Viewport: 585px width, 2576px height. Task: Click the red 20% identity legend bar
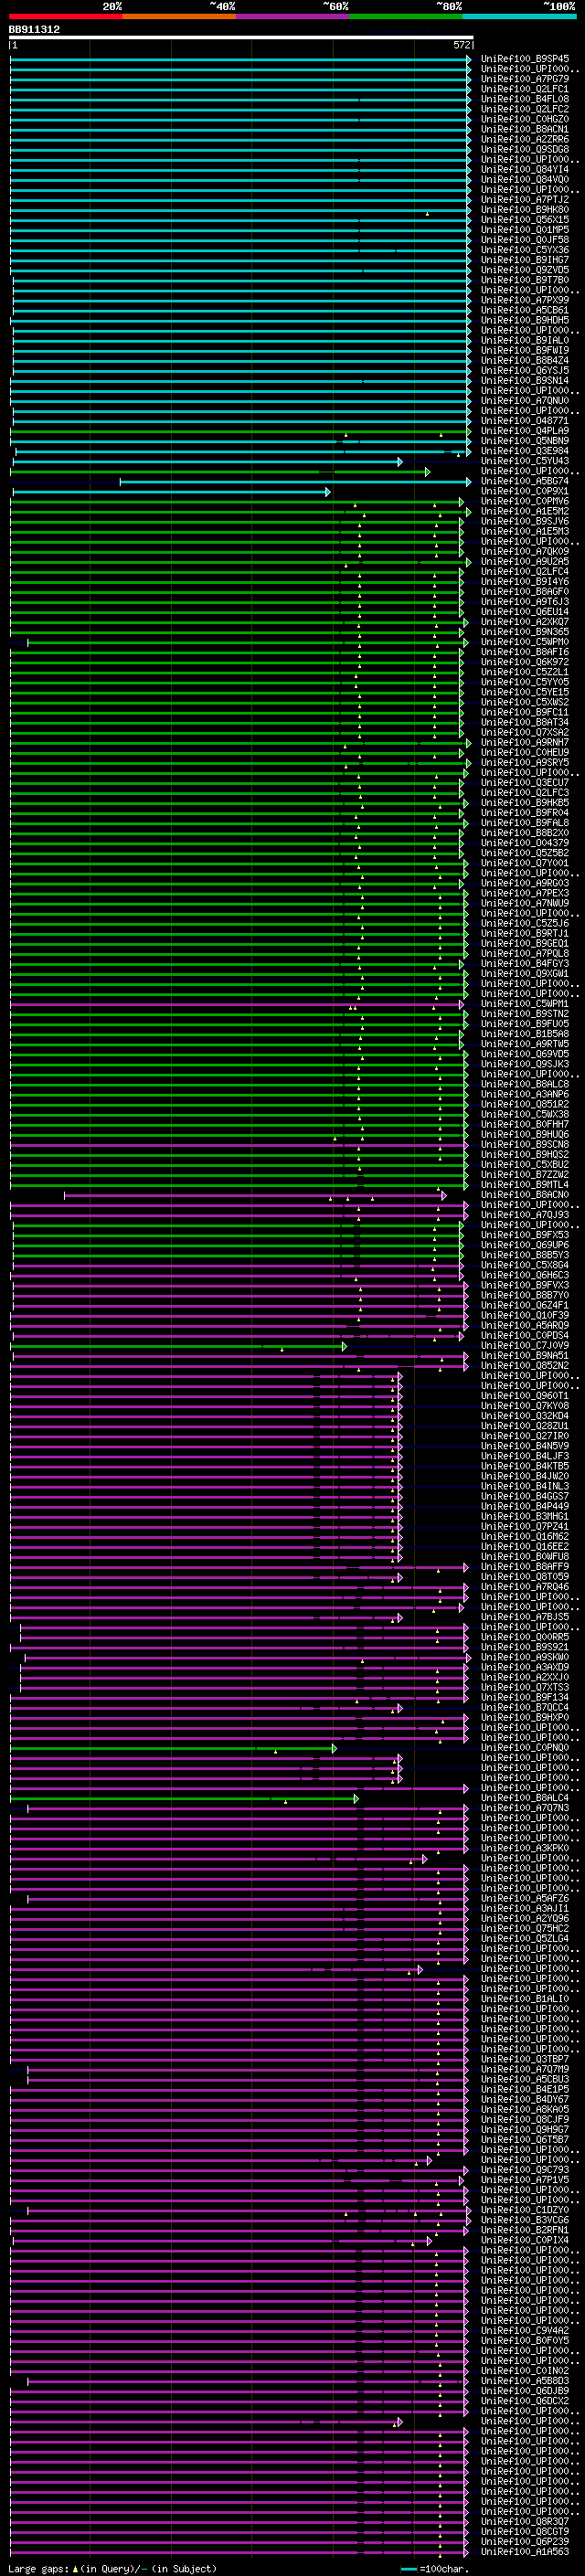pyautogui.click(x=66, y=16)
